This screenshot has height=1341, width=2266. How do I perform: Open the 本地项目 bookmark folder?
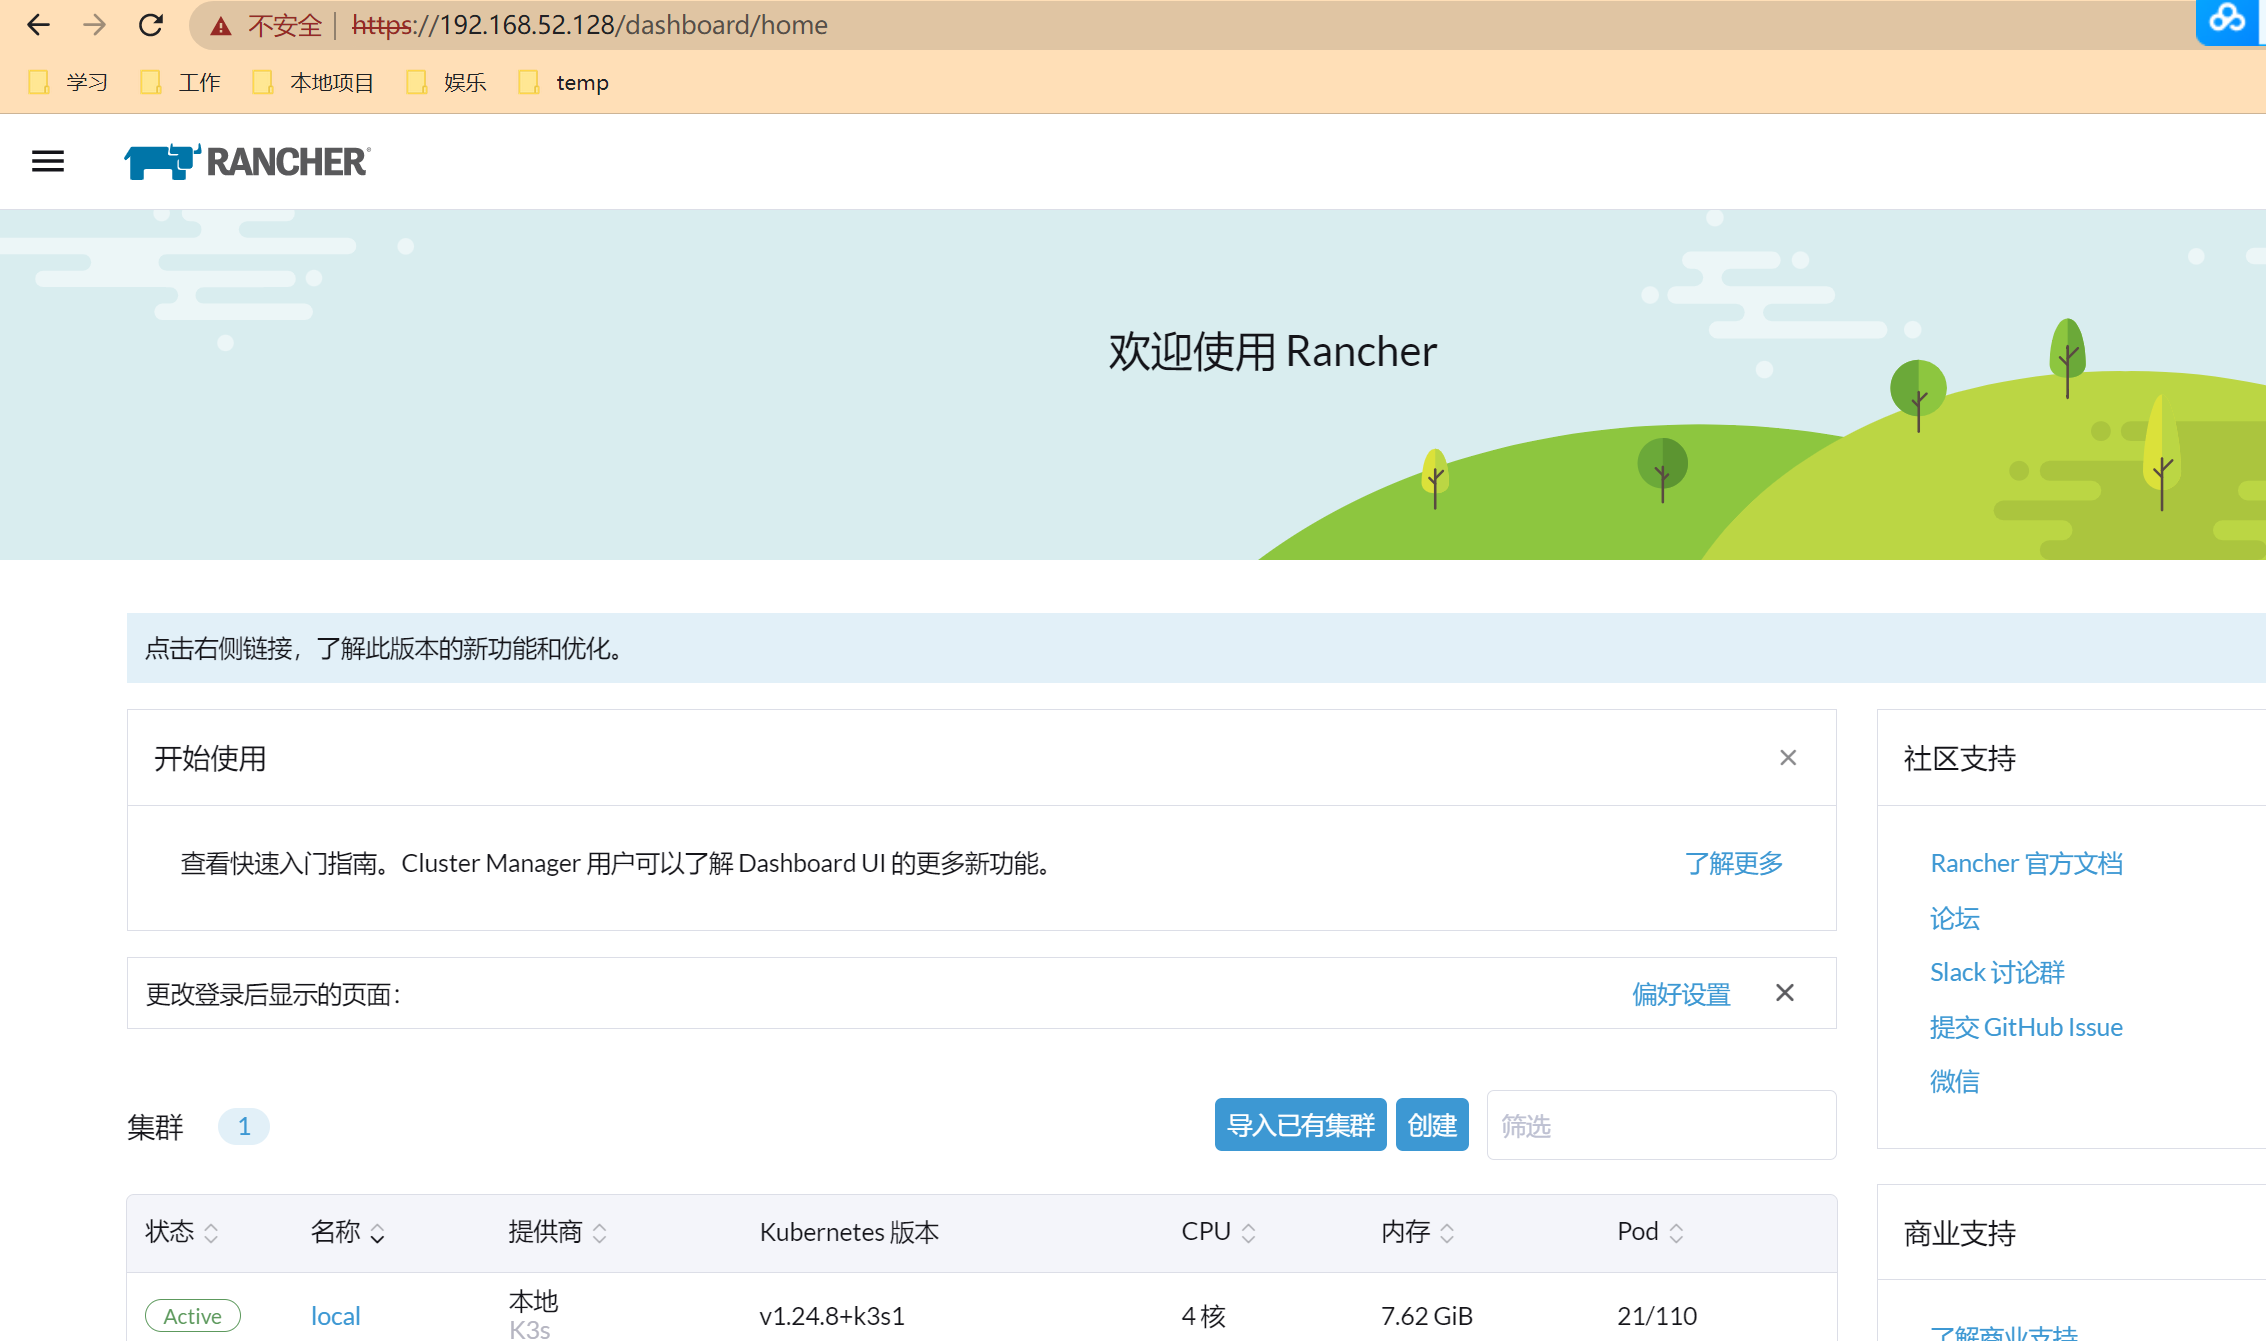313,82
